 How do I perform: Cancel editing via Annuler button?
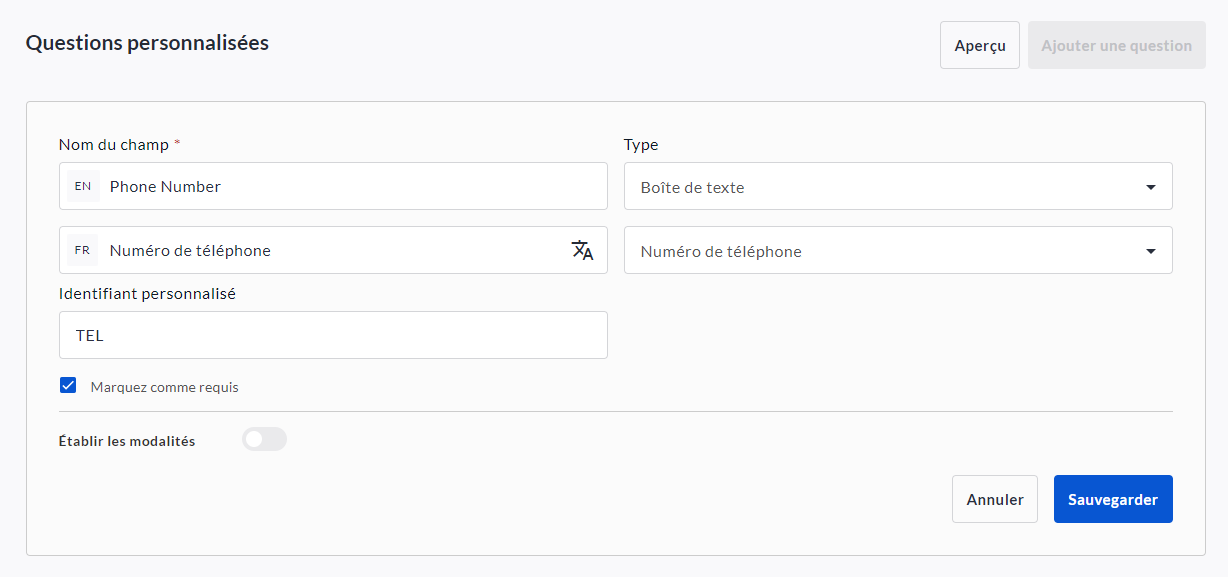(994, 499)
